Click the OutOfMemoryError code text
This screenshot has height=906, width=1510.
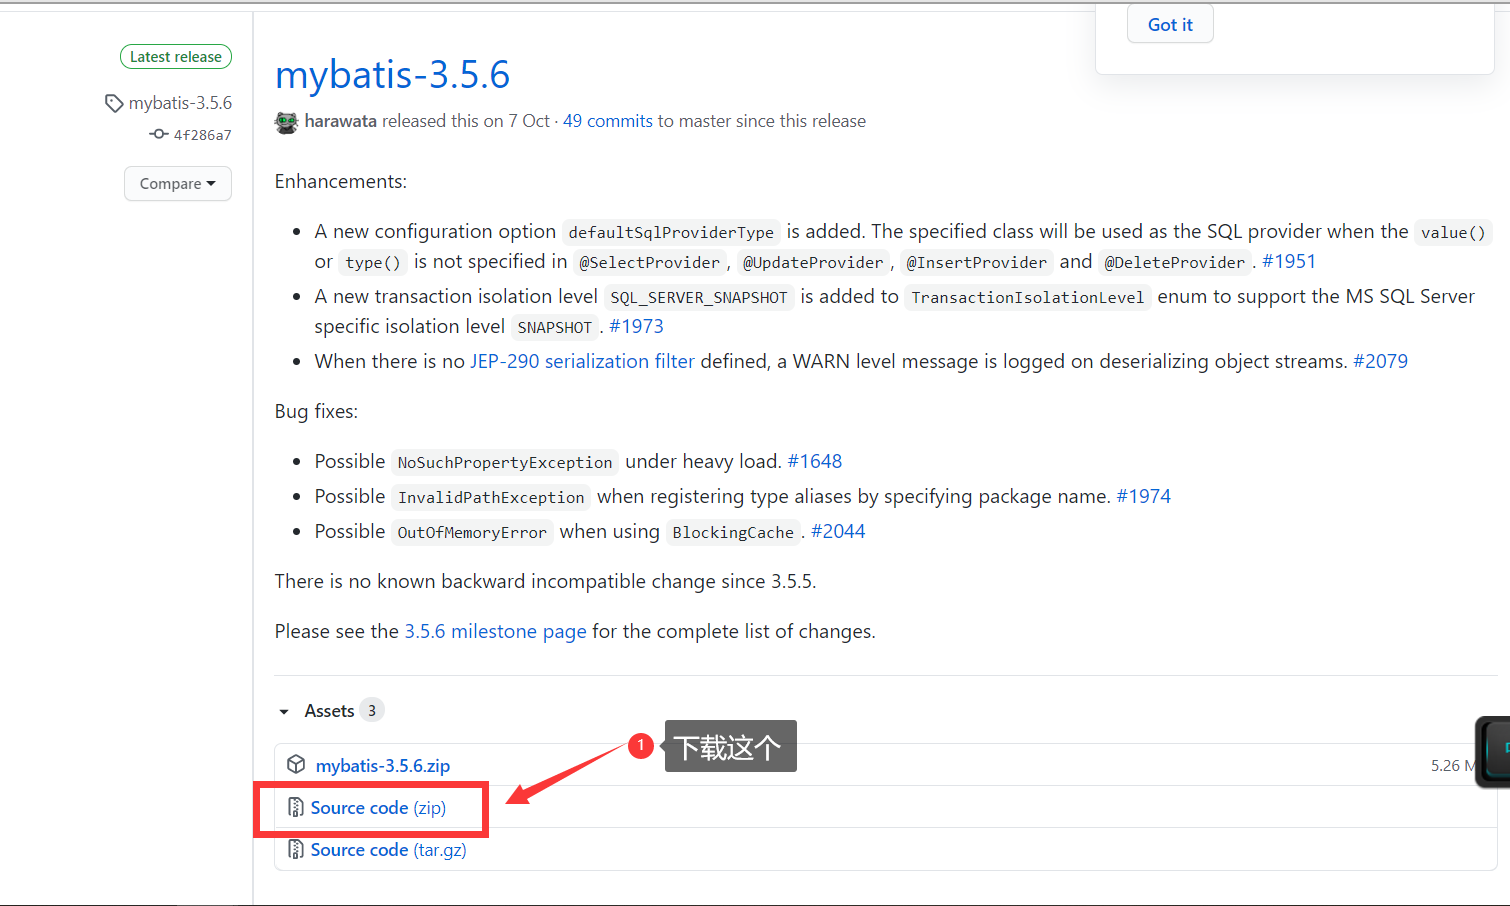click(x=472, y=532)
